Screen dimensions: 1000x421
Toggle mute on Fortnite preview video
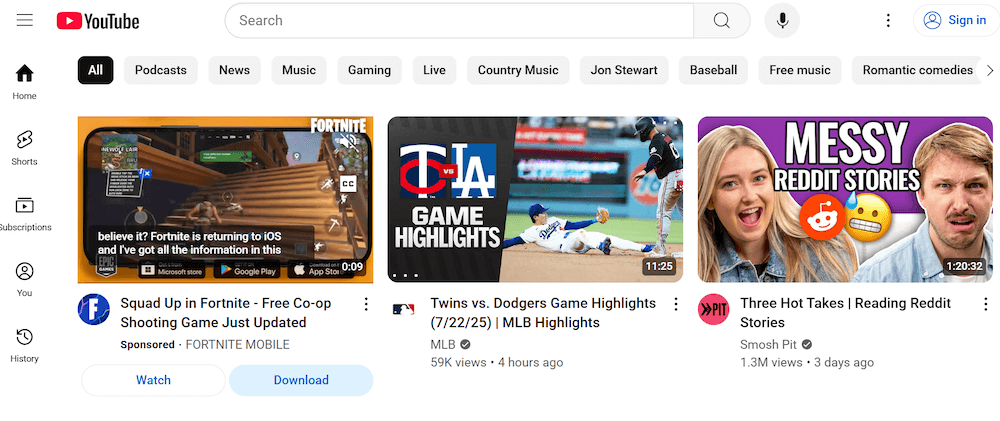[x=348, y=142]
